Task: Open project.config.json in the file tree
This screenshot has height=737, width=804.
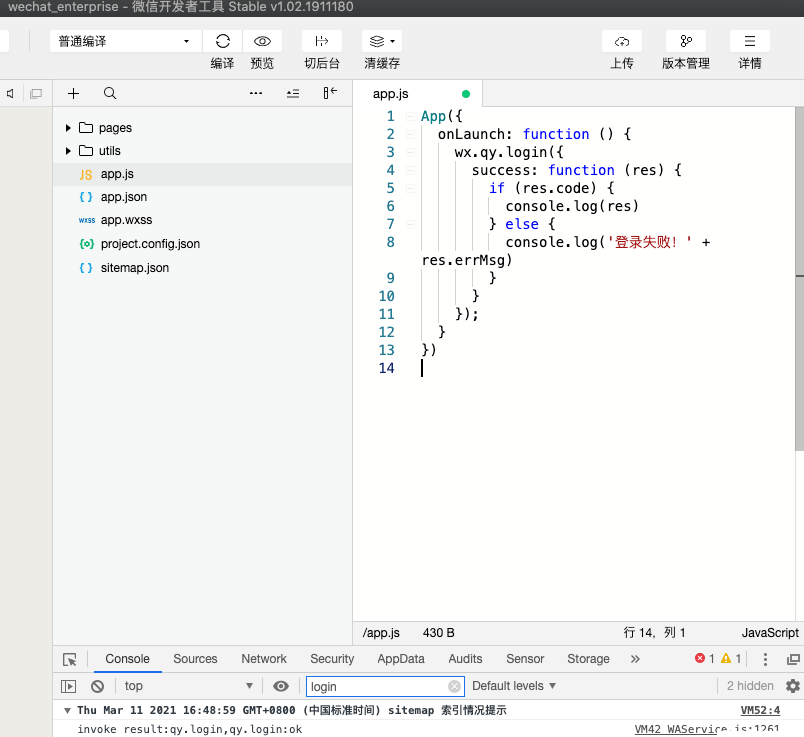Action: 203,244
